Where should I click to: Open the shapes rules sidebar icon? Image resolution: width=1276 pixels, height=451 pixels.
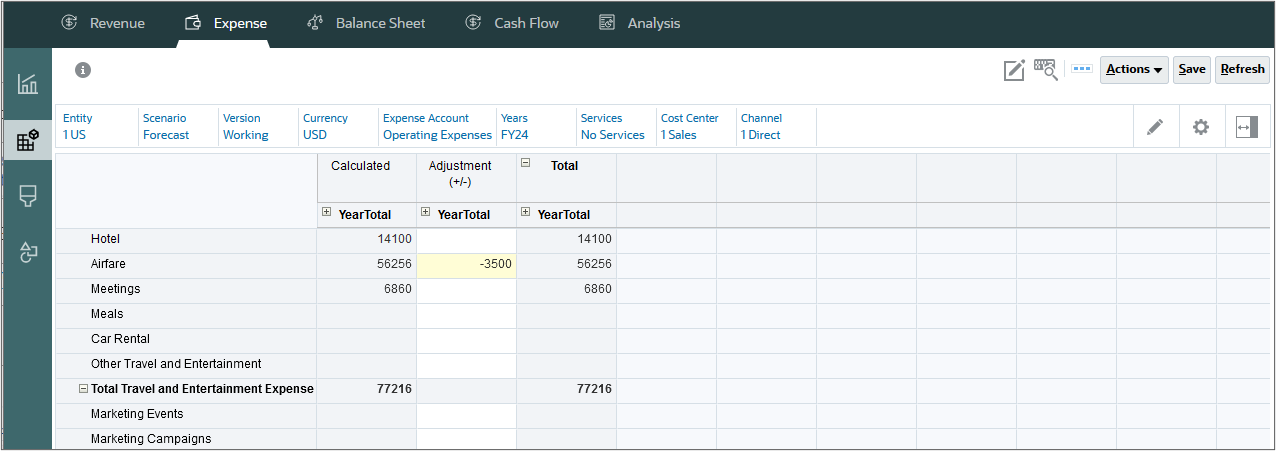click(x=28, y=253)
